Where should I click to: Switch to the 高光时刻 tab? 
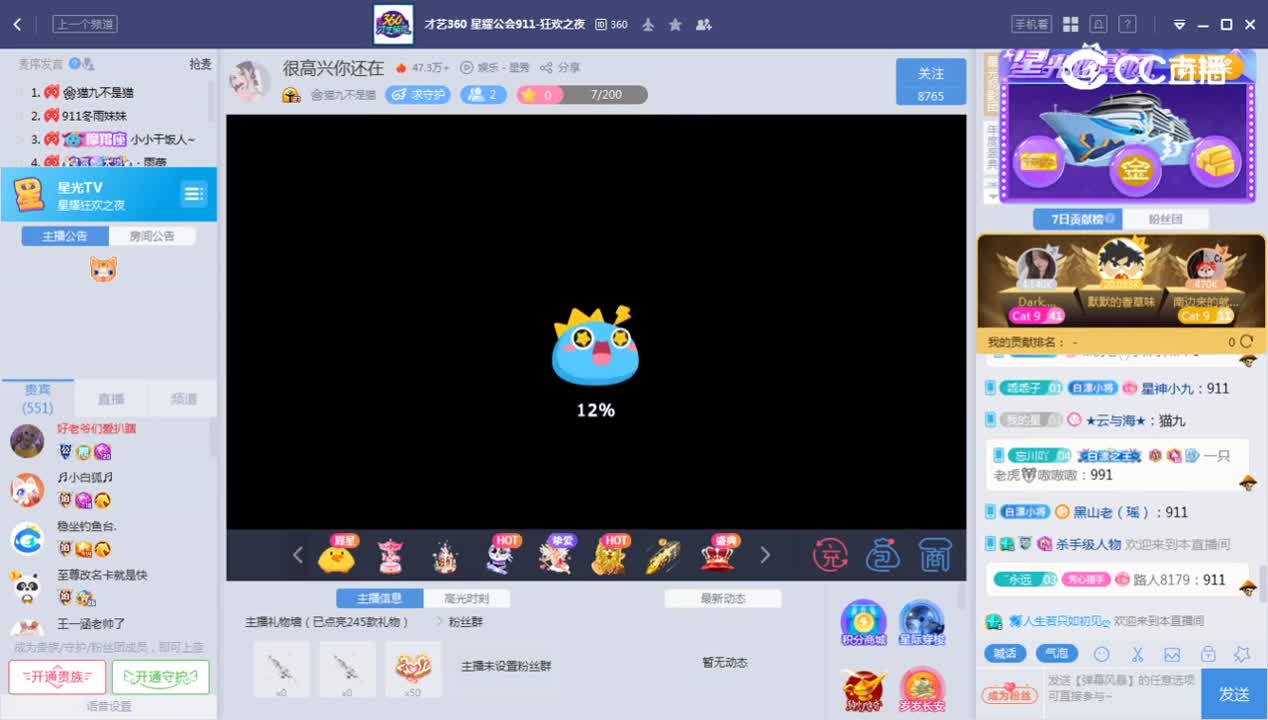click(467, 599)
